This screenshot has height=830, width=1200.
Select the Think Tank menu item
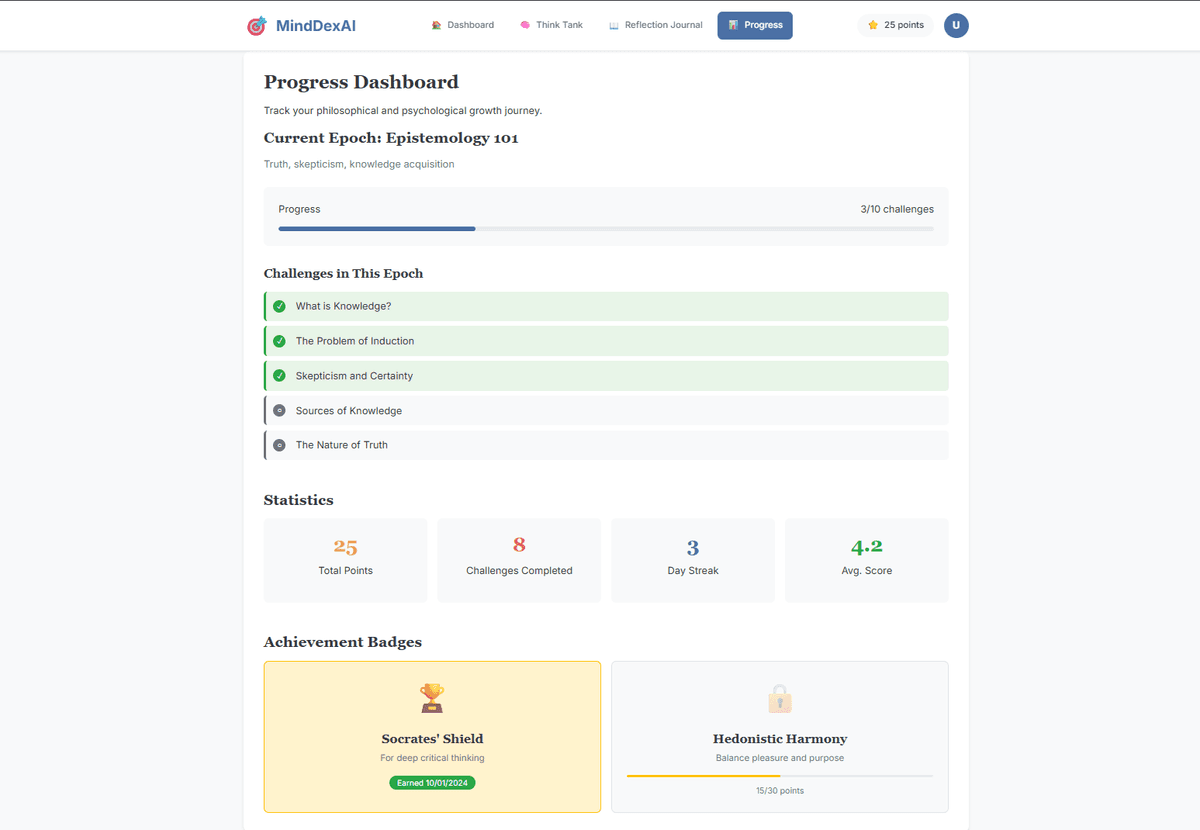coord(551,24)
